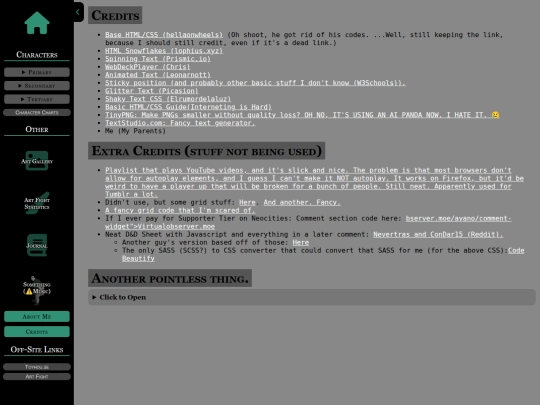Expand the Tertiary characters list

pos(37,99)
